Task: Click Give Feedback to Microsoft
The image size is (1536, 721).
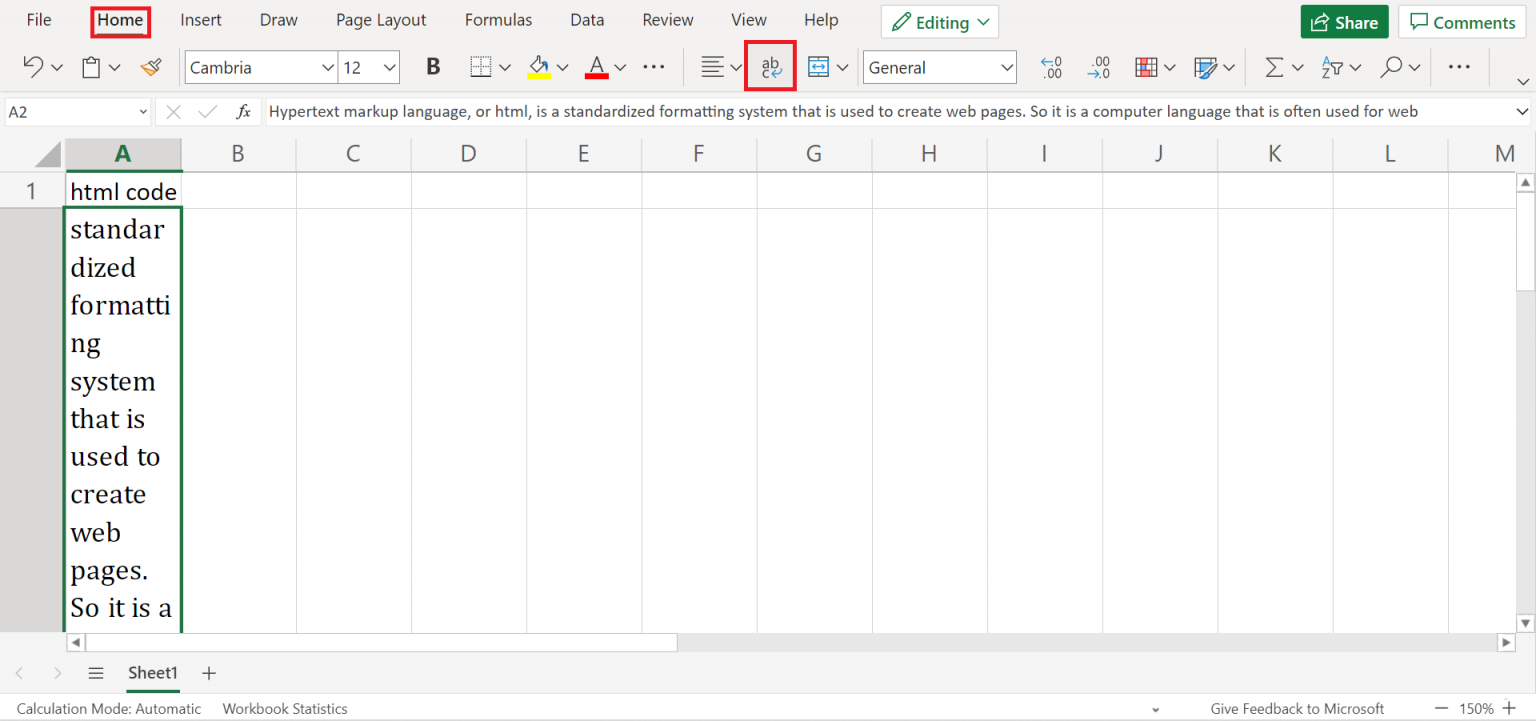Action: pos(1297,708)
